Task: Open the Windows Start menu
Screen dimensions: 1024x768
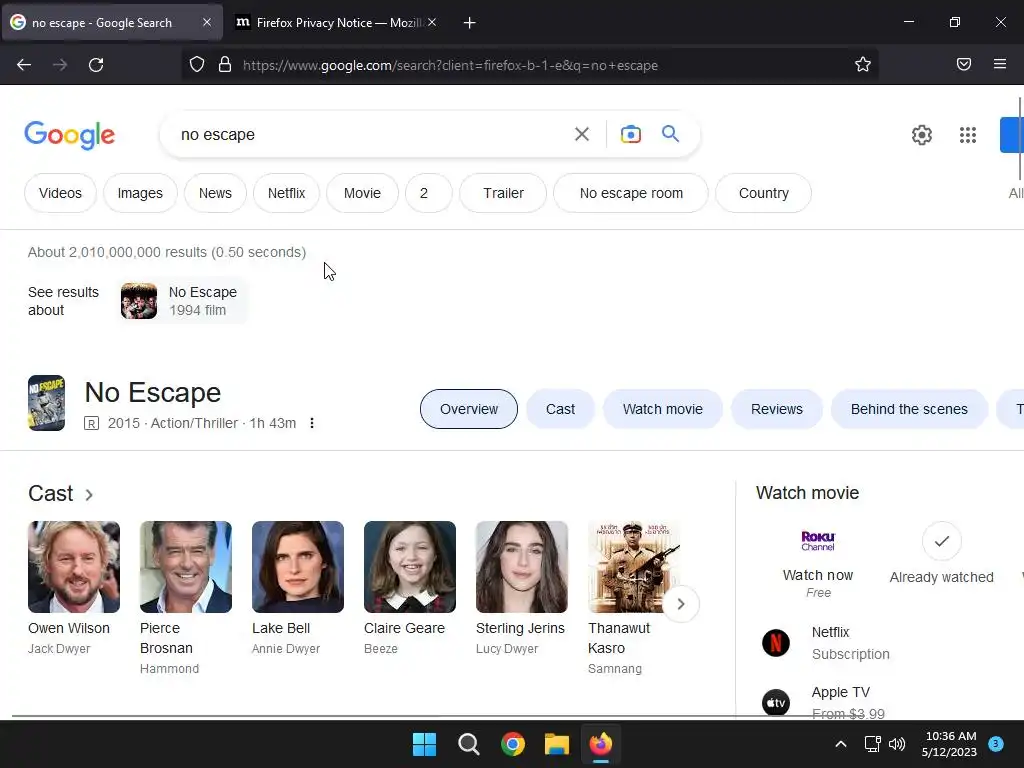Action: [x=424, y=744]
